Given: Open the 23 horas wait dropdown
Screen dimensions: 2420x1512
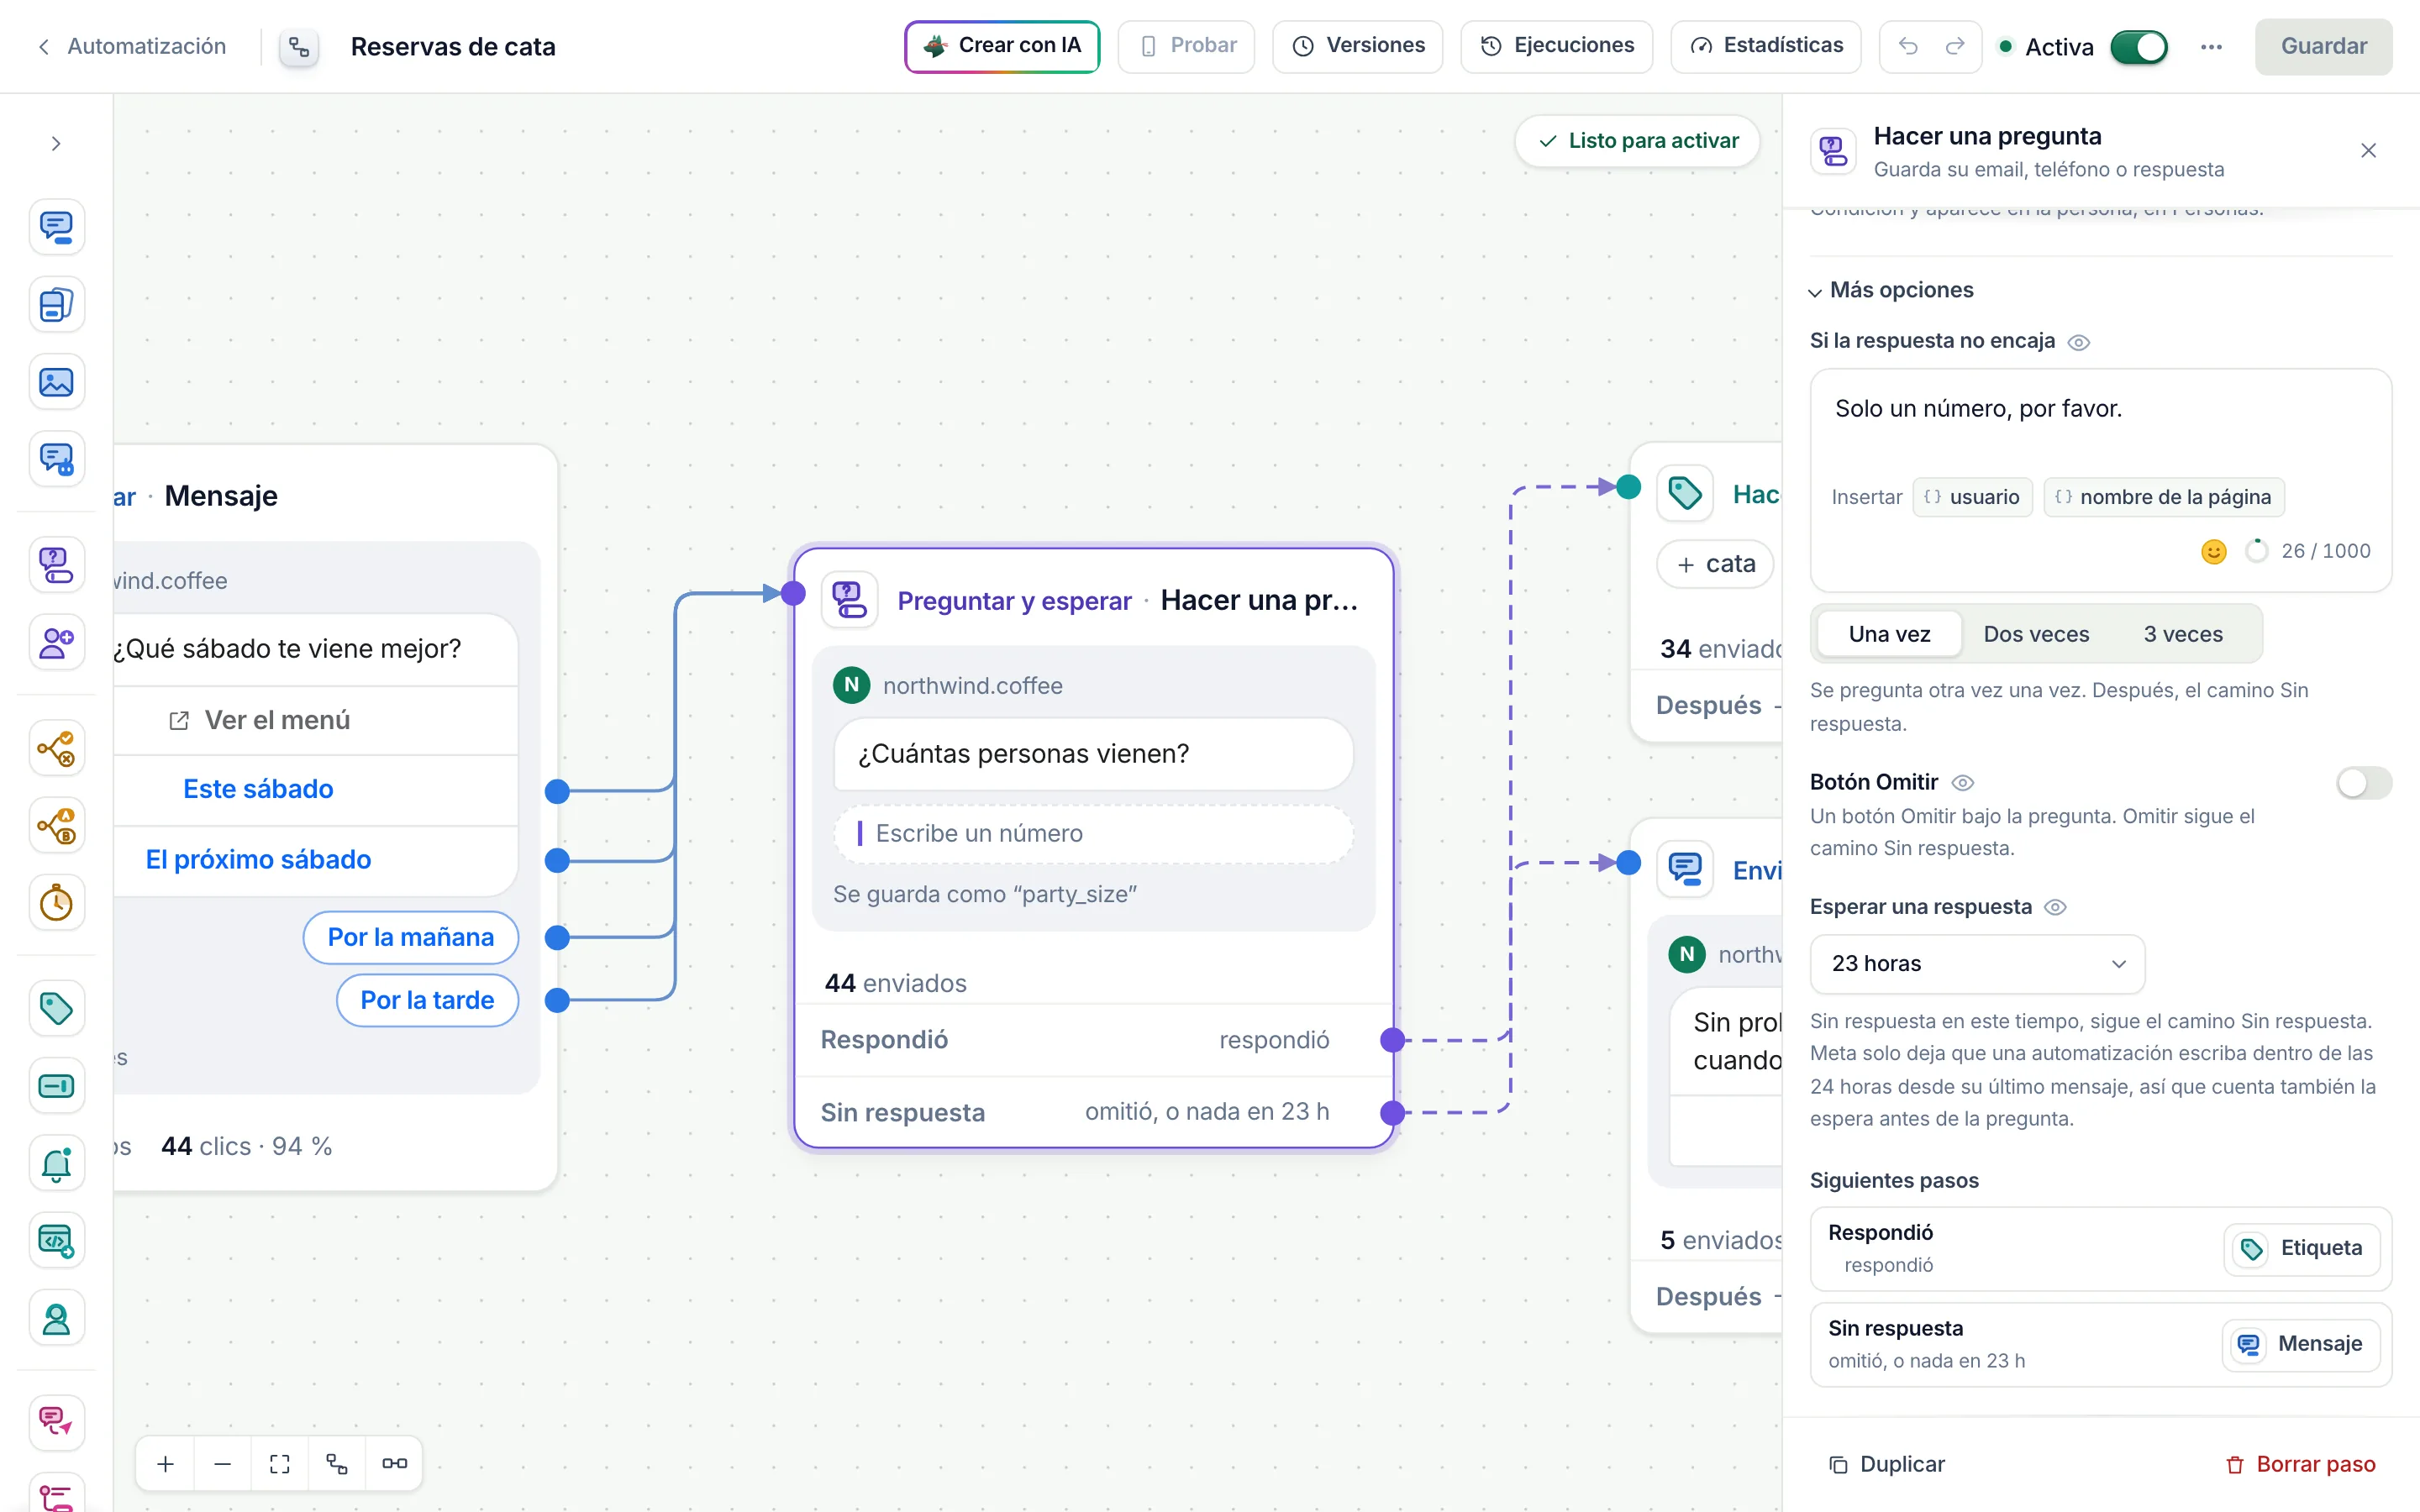Looking at the screenshot, I should (x=1977, y=963).
